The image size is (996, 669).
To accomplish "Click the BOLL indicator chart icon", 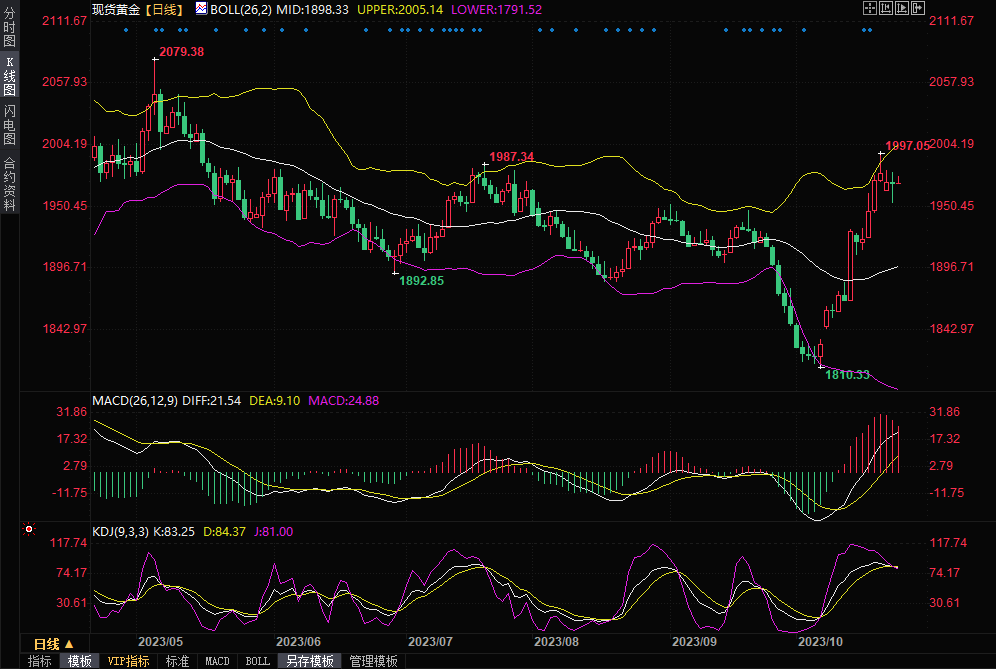I will 201,9.
